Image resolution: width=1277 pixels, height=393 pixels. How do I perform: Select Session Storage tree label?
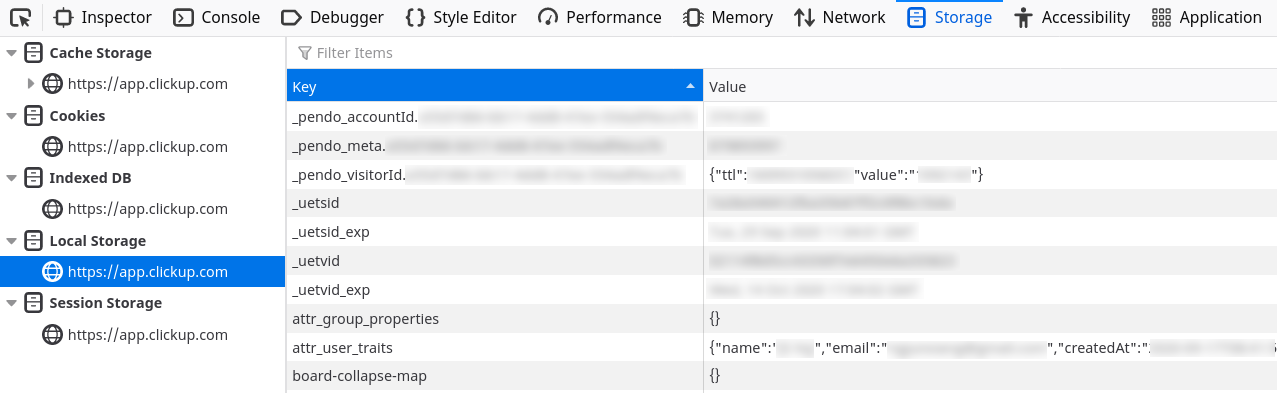coord(105,303)
